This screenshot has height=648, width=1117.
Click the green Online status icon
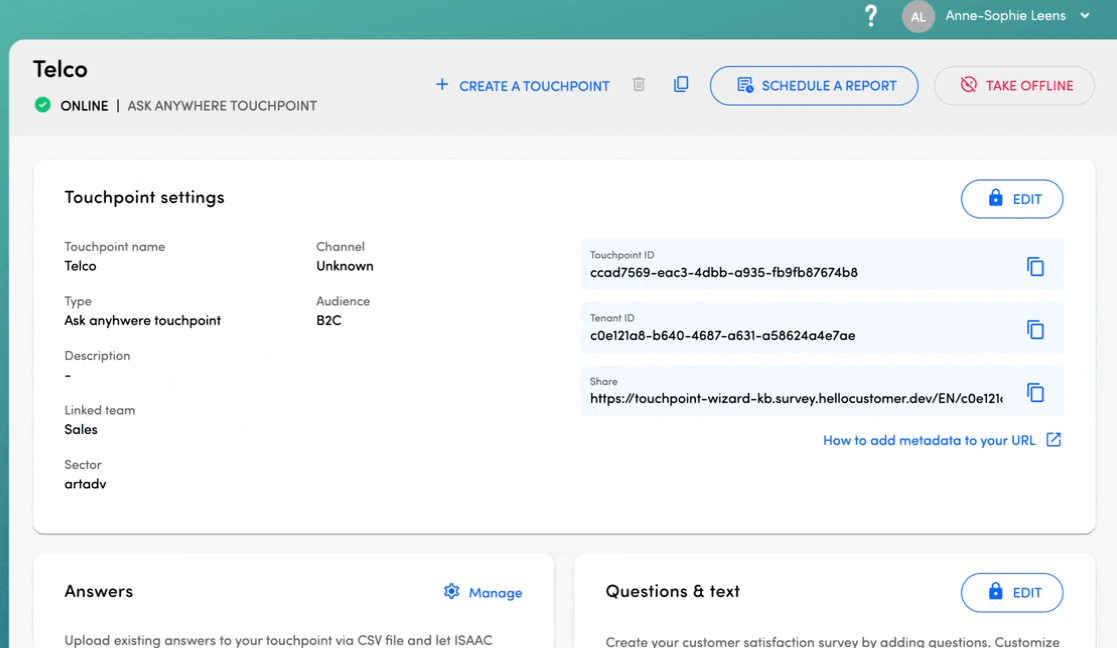pos(43,105)
